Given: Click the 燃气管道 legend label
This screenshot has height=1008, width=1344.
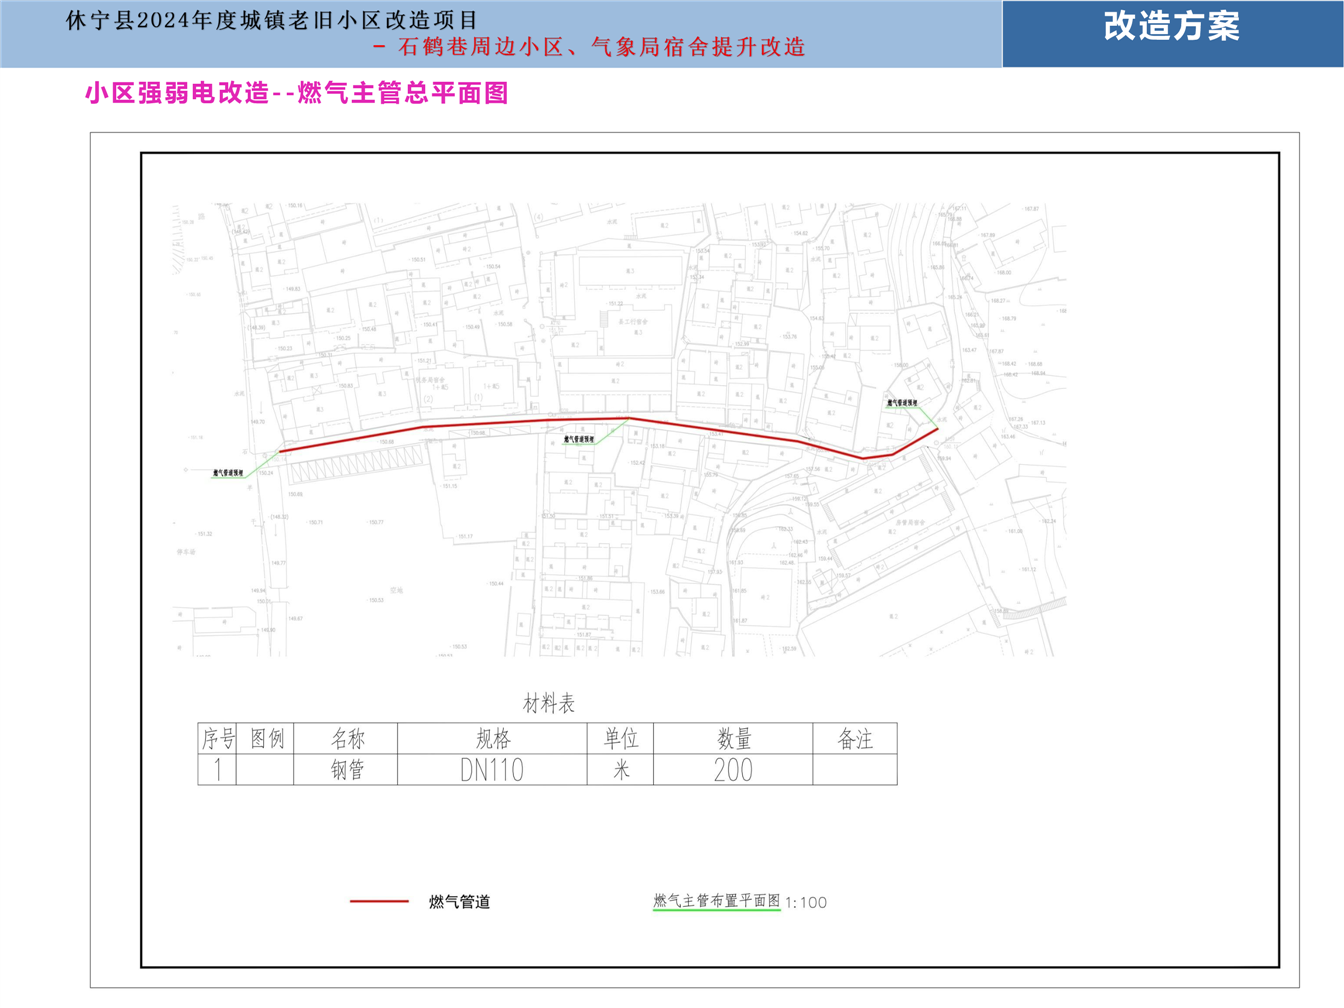Looking at the screenshot, I should click(459, 902).
